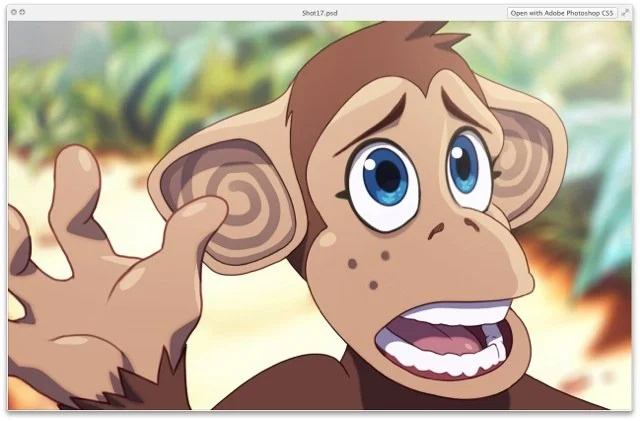Viewport: 640px width, 421px height.
Task: Close the Quick Look preview window
Action: [13, 12]
